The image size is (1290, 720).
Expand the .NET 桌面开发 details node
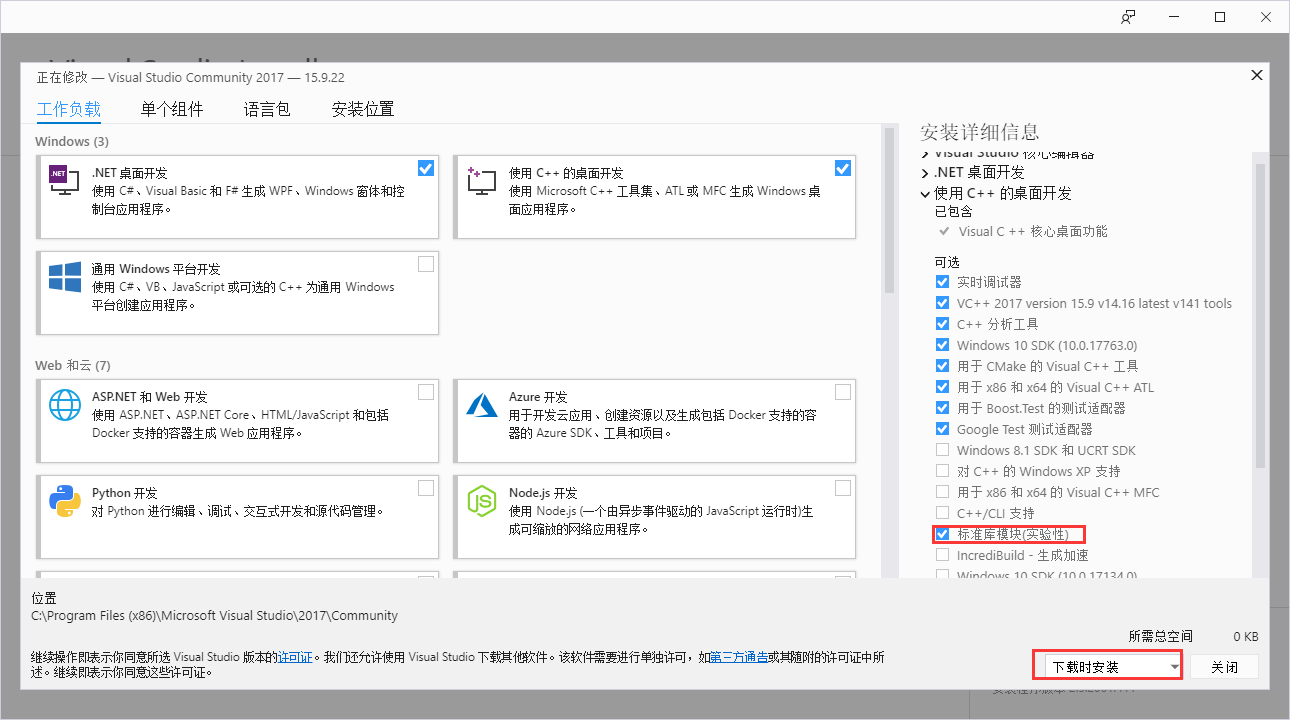click(x=925, y=173)
